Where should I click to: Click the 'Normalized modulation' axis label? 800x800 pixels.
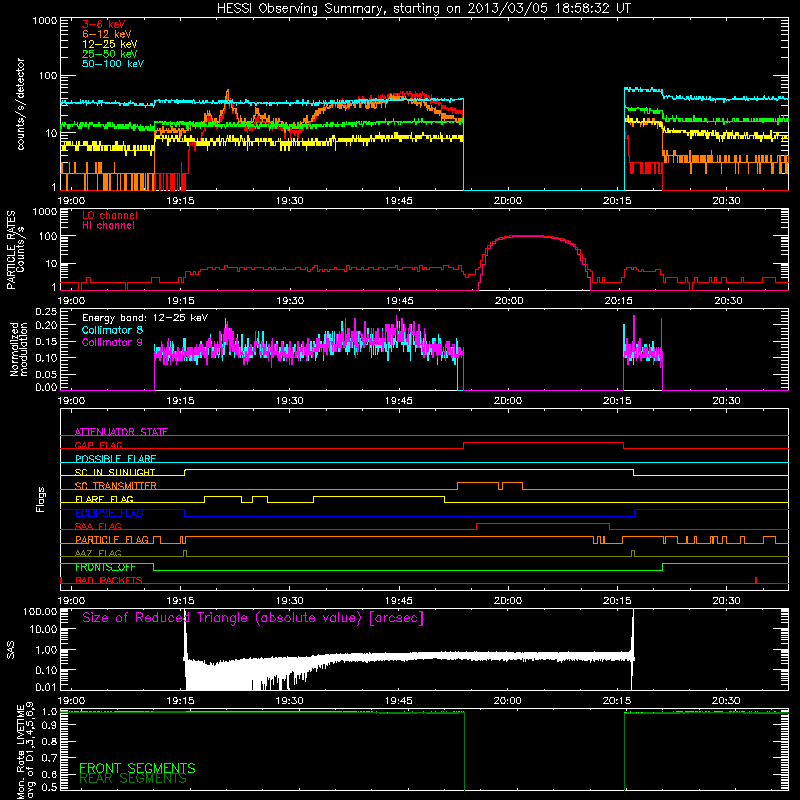click(x=19, y=349)
